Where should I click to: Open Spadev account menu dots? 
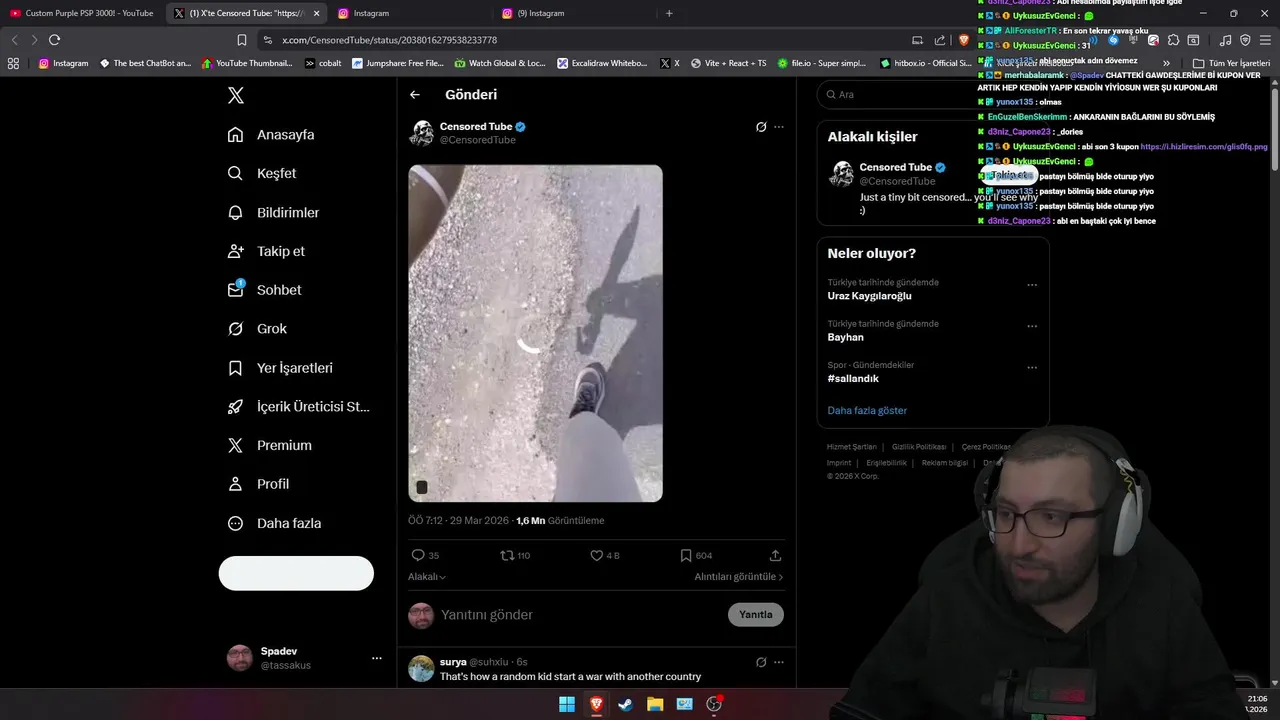[x=377, y=658]
